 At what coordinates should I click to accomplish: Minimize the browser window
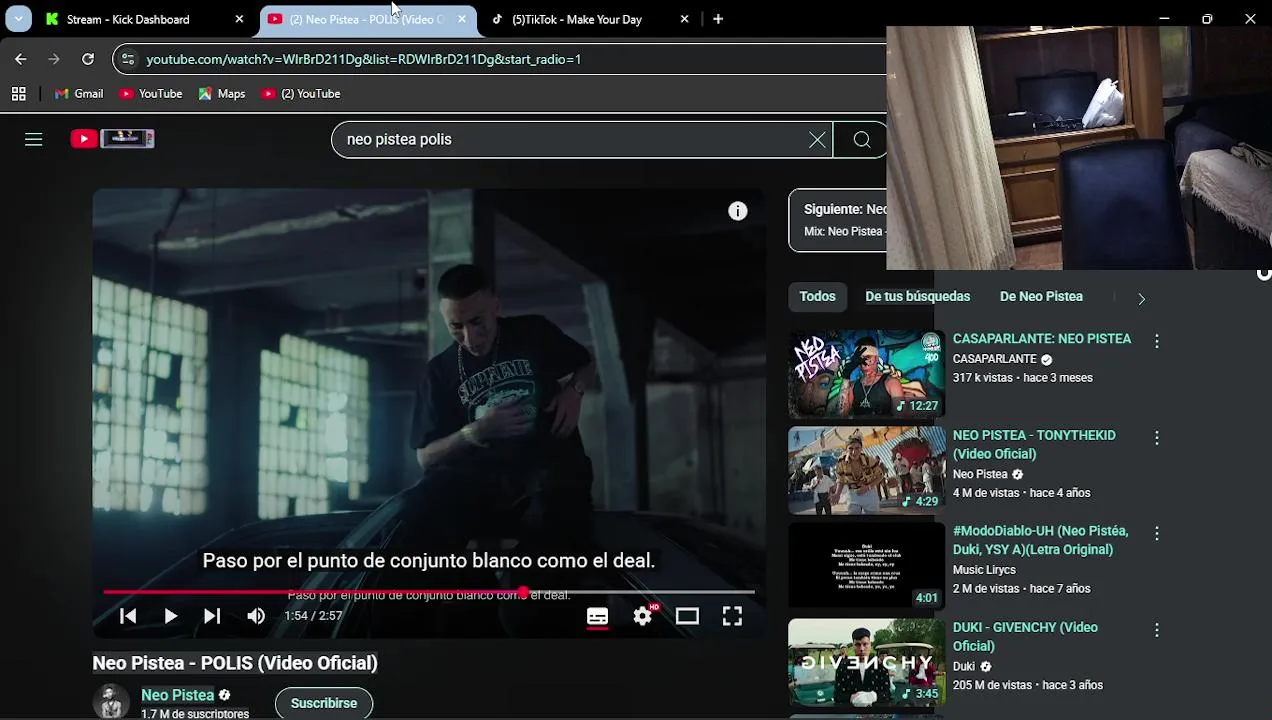[1164, 19]
